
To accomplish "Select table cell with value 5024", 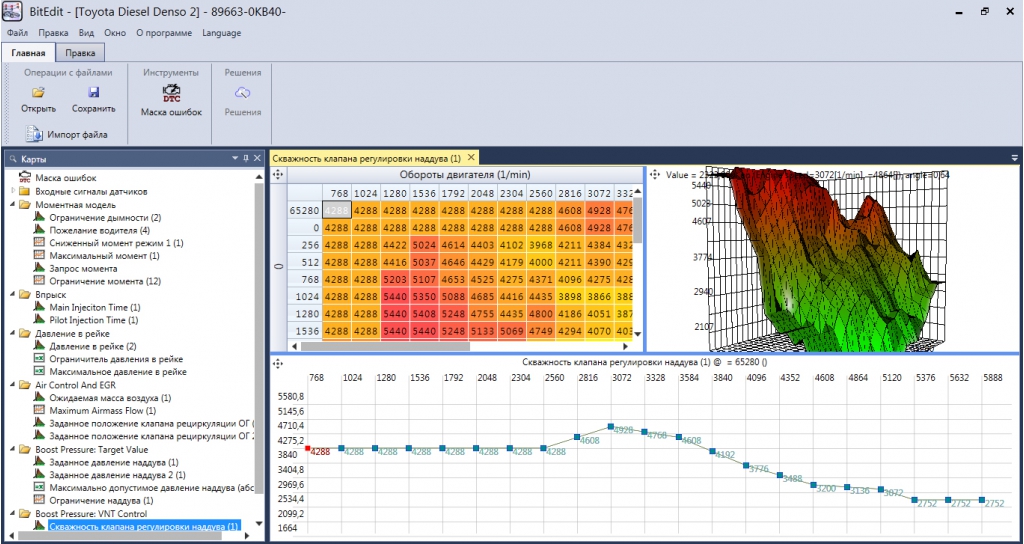I will [424, 245].
